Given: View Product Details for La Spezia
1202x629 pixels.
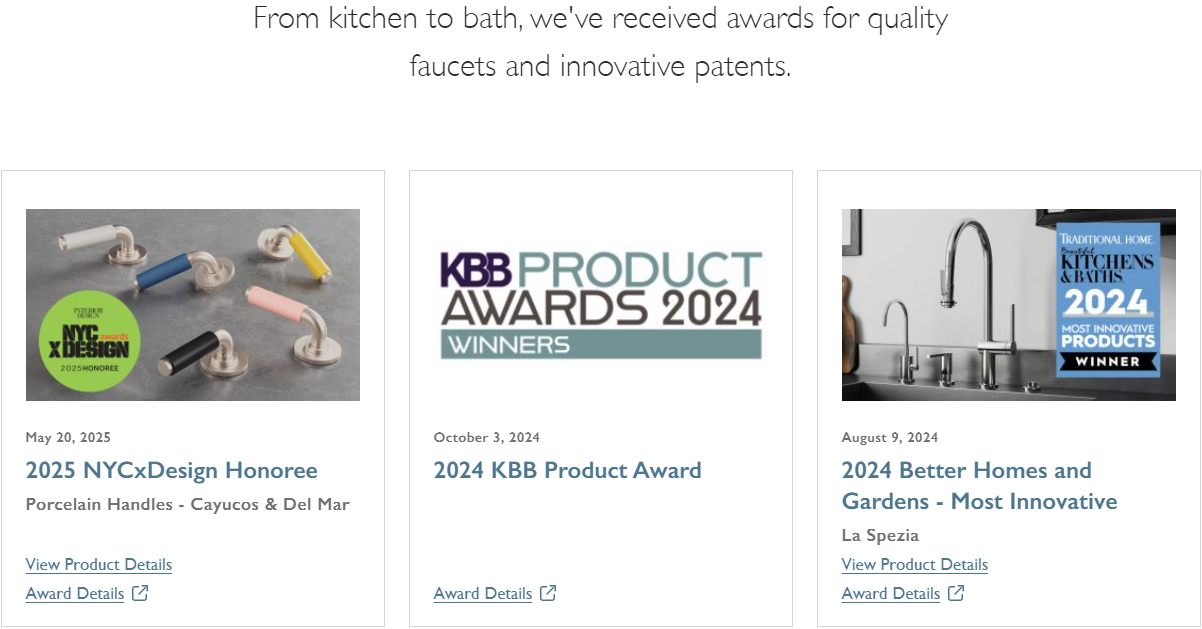Looking at the screenshot, I should [915, 564].
